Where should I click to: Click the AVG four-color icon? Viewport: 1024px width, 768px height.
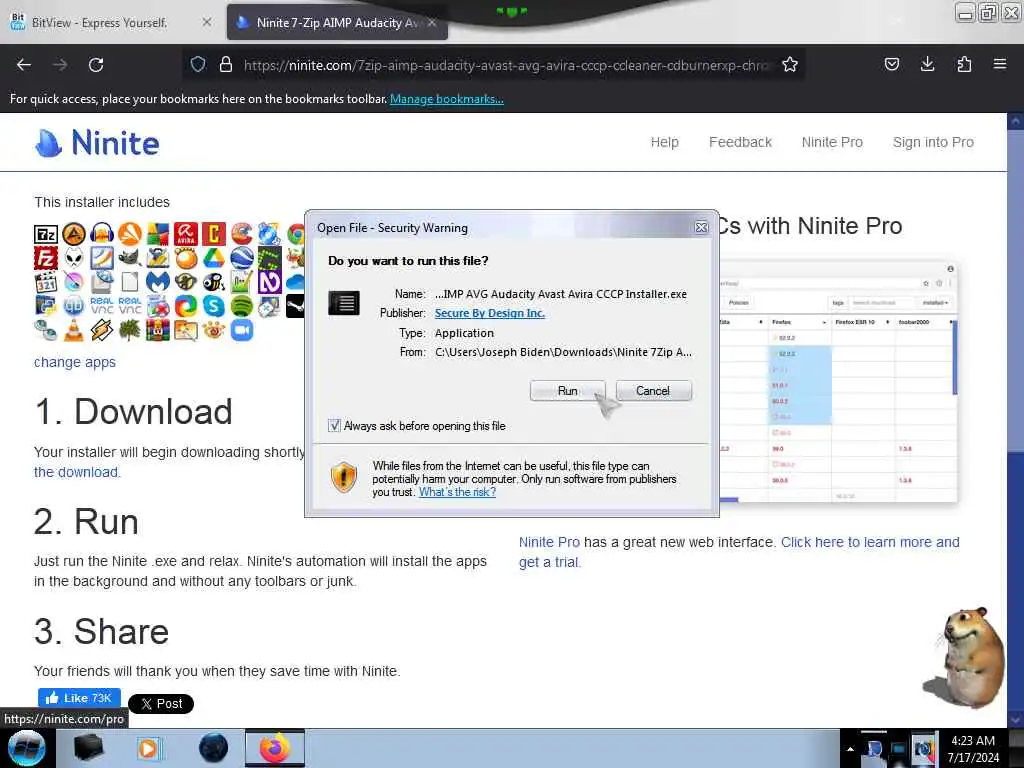(x=157, y=234)
